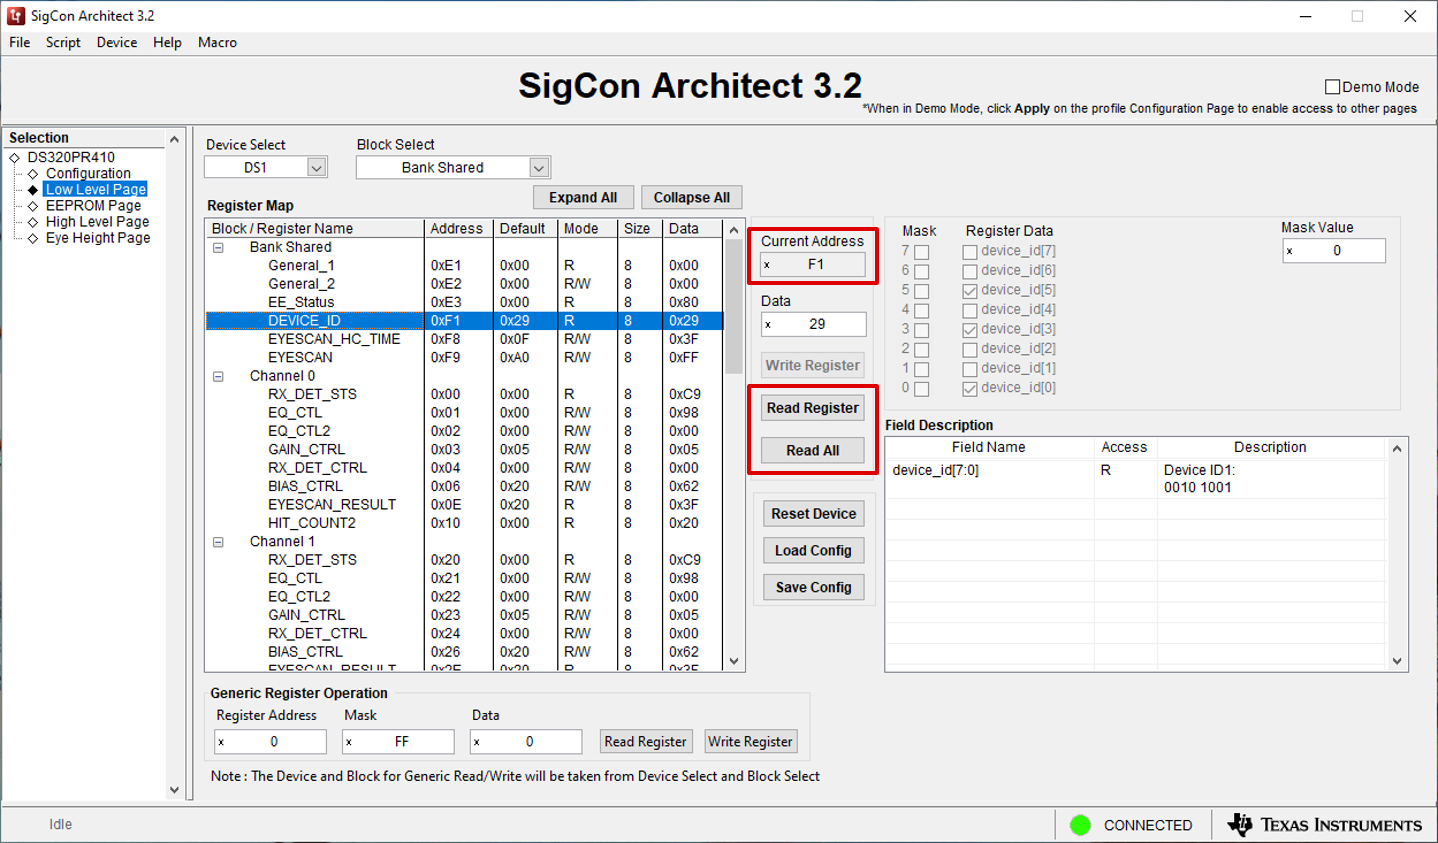The width and height of the screenshot is (1438, 843).
Task: Click the Register Map vertical scrollbar thumb
Action: (x=734, y=306)
